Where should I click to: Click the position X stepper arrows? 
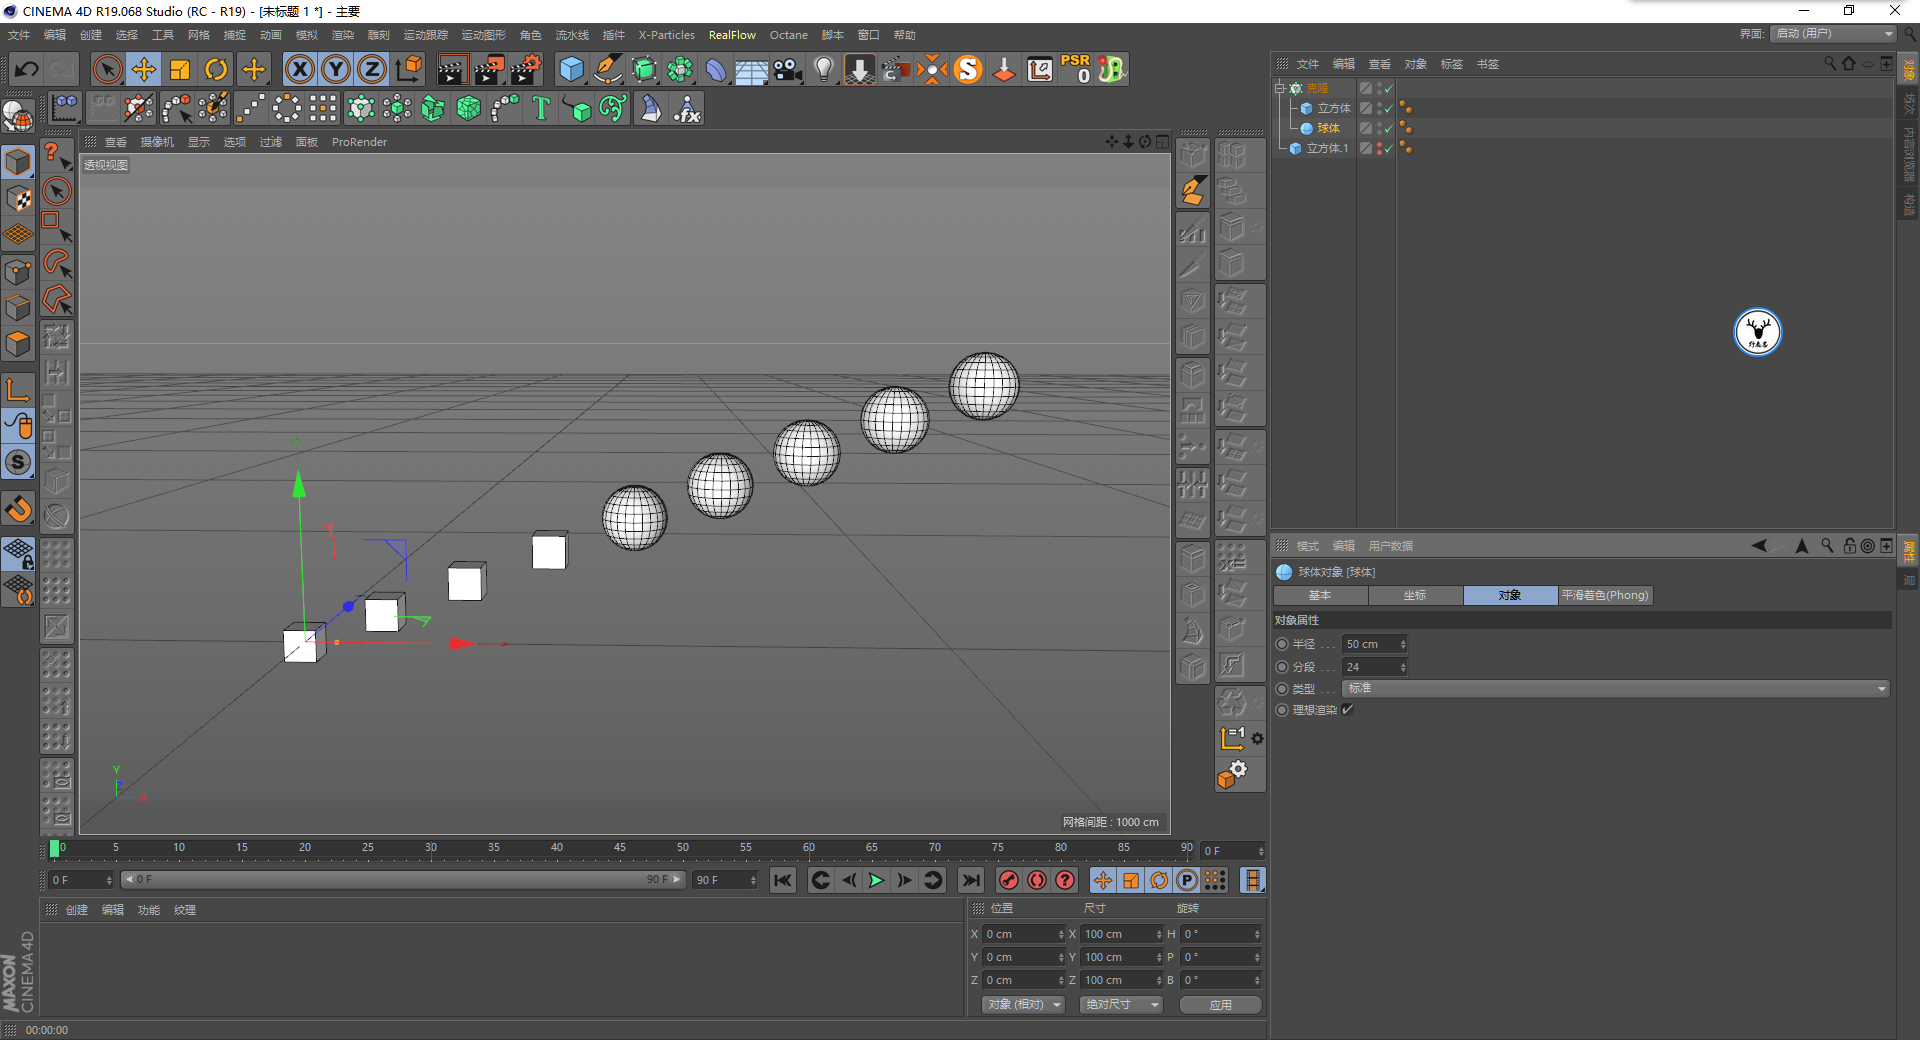(x=1061, y=934)
